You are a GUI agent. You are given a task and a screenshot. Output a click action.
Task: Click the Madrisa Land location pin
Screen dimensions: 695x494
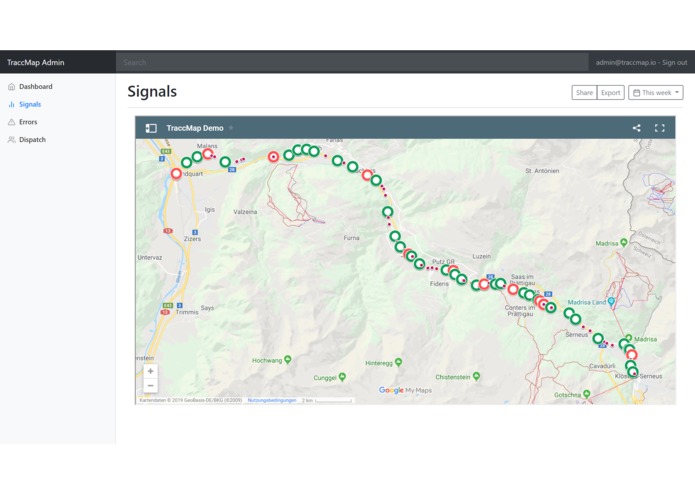[612, 301]
